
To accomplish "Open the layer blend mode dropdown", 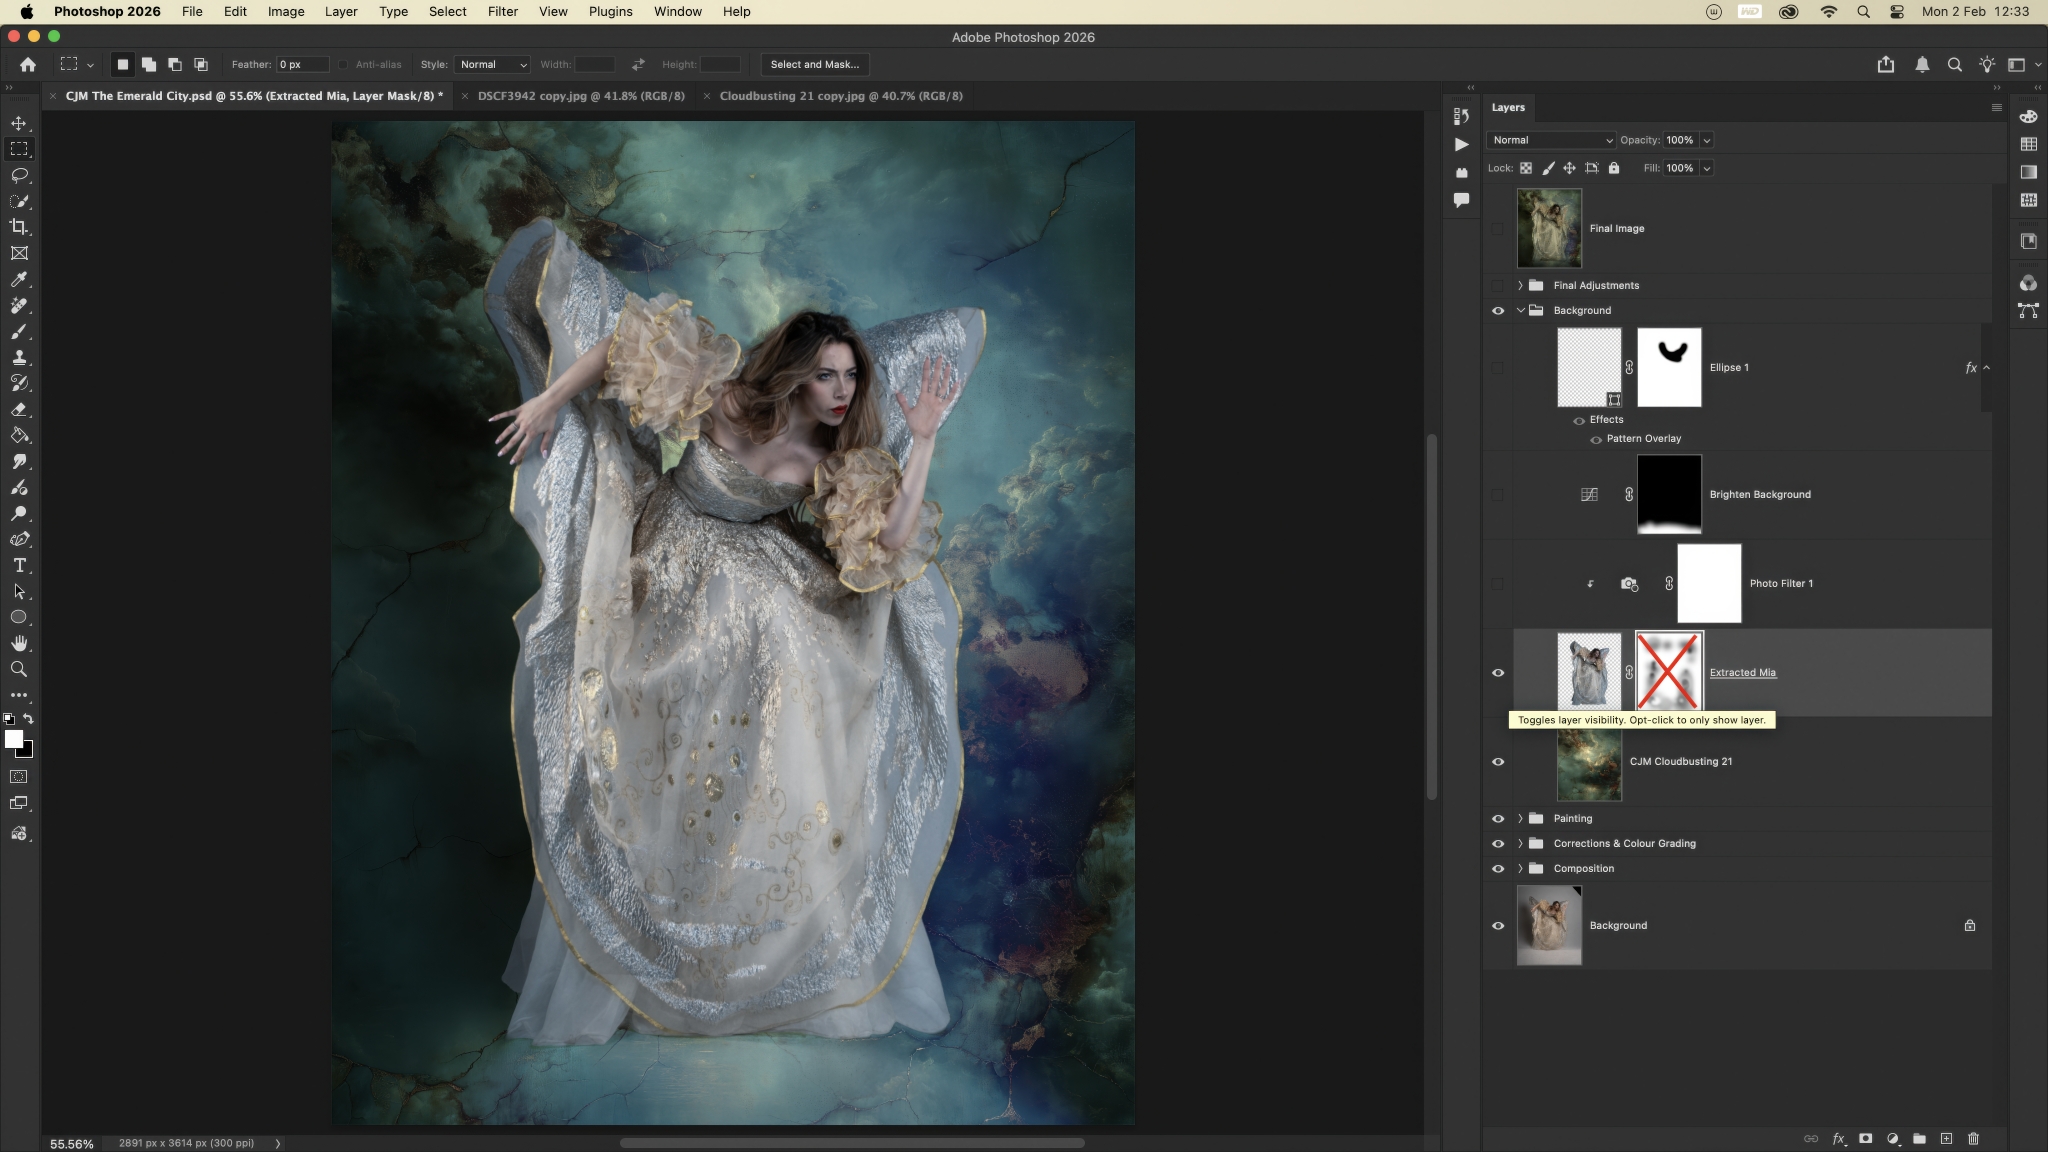I will click(1551, 140).
